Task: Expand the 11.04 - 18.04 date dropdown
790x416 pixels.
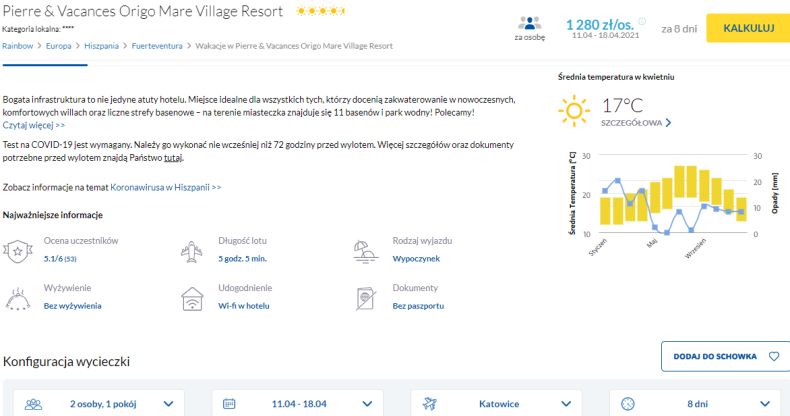Action: pos(298,404)
